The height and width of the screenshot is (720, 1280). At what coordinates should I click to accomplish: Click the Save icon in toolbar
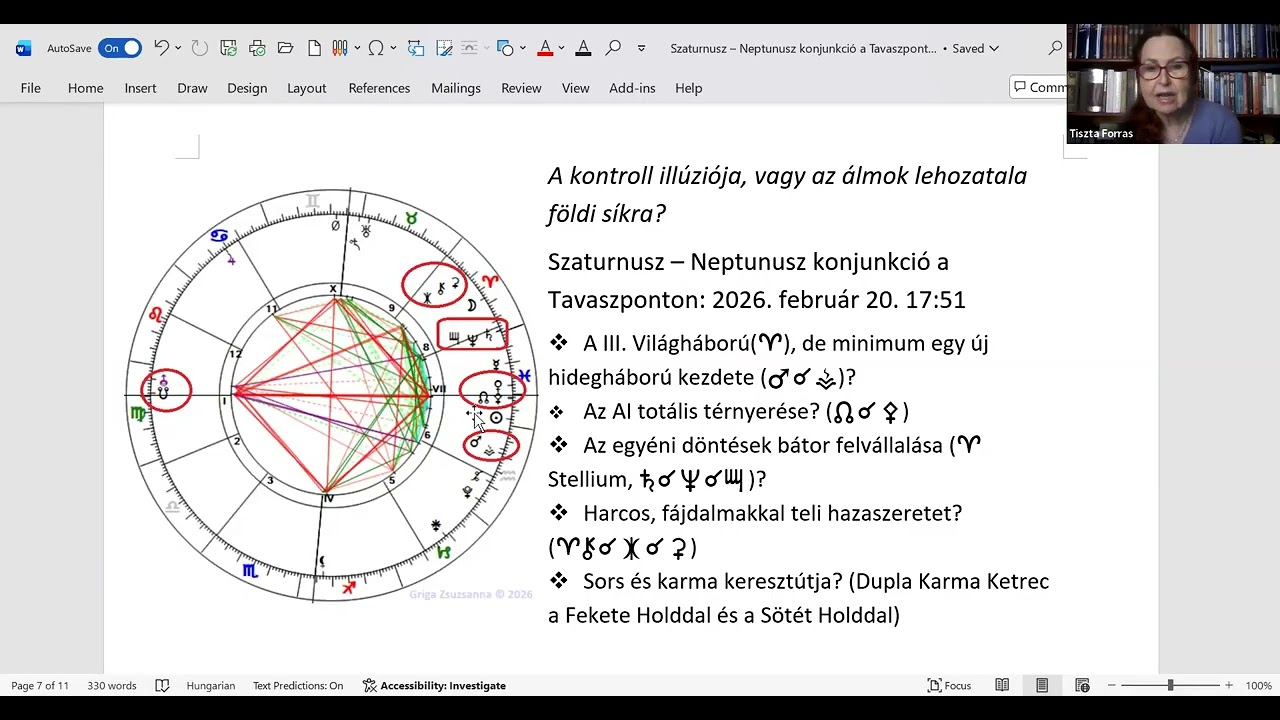coord(229,48)
